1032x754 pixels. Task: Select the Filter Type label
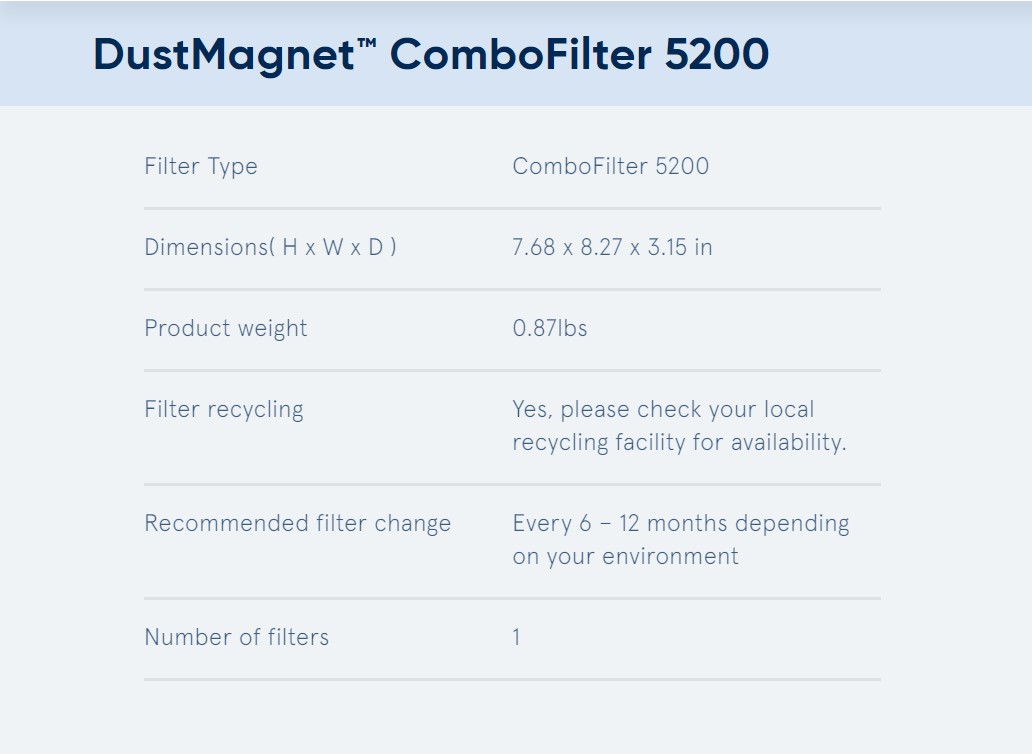pyautogui.click(x=201, y=166)
